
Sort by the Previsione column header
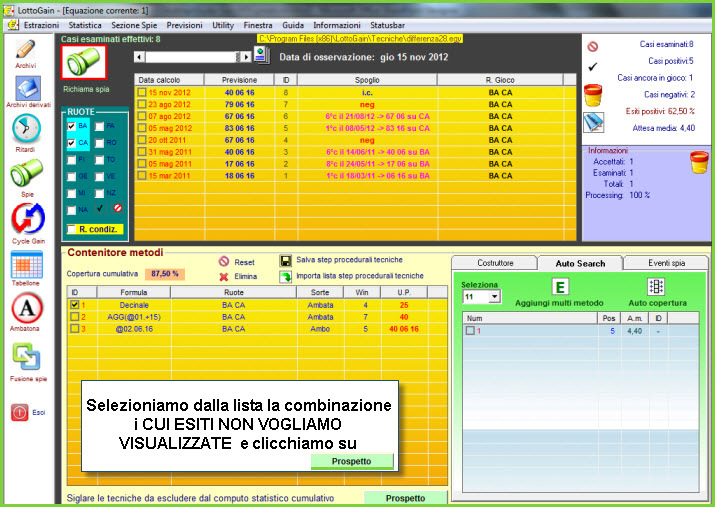239,80
